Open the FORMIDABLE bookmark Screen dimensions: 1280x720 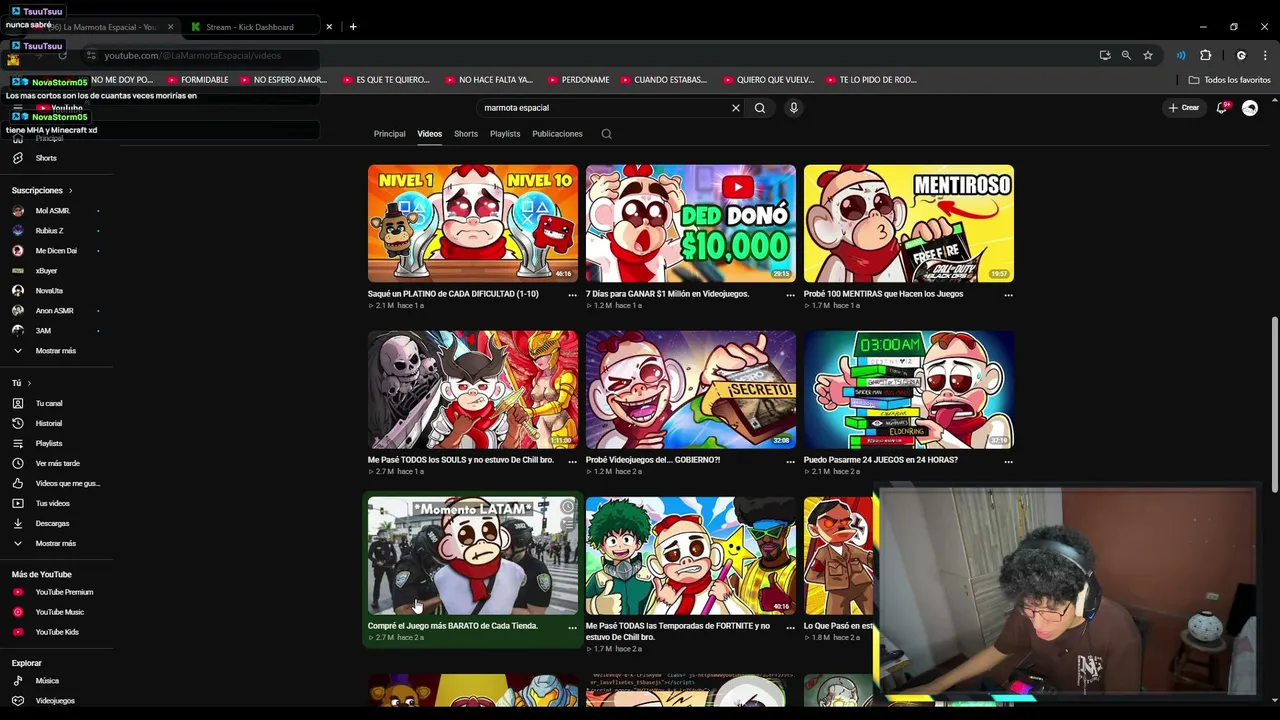pyautogui.click(x=198, y=80)
